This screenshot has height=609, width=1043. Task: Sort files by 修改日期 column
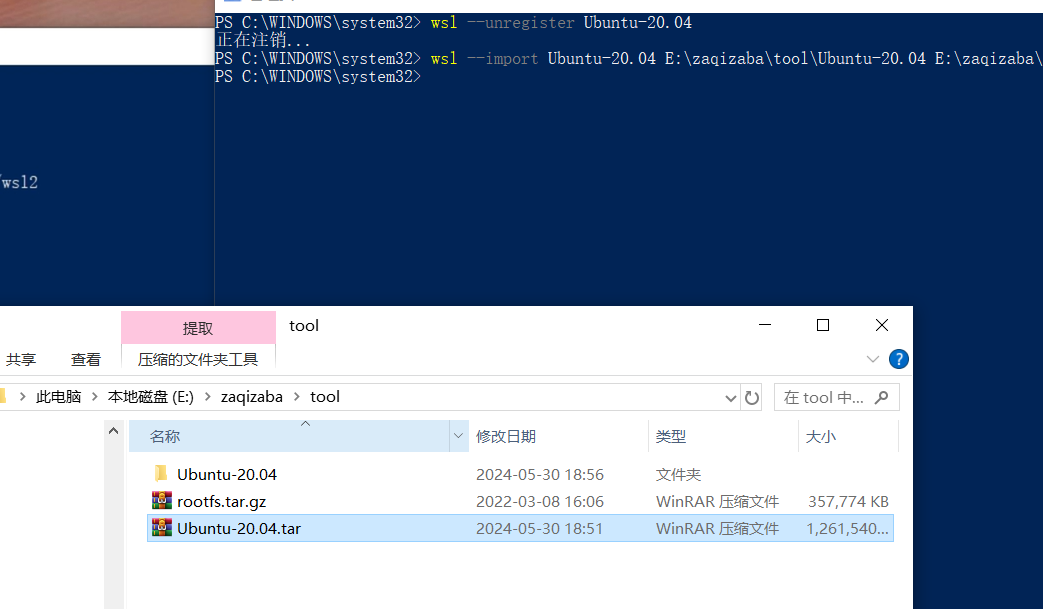tap(506, 436)
